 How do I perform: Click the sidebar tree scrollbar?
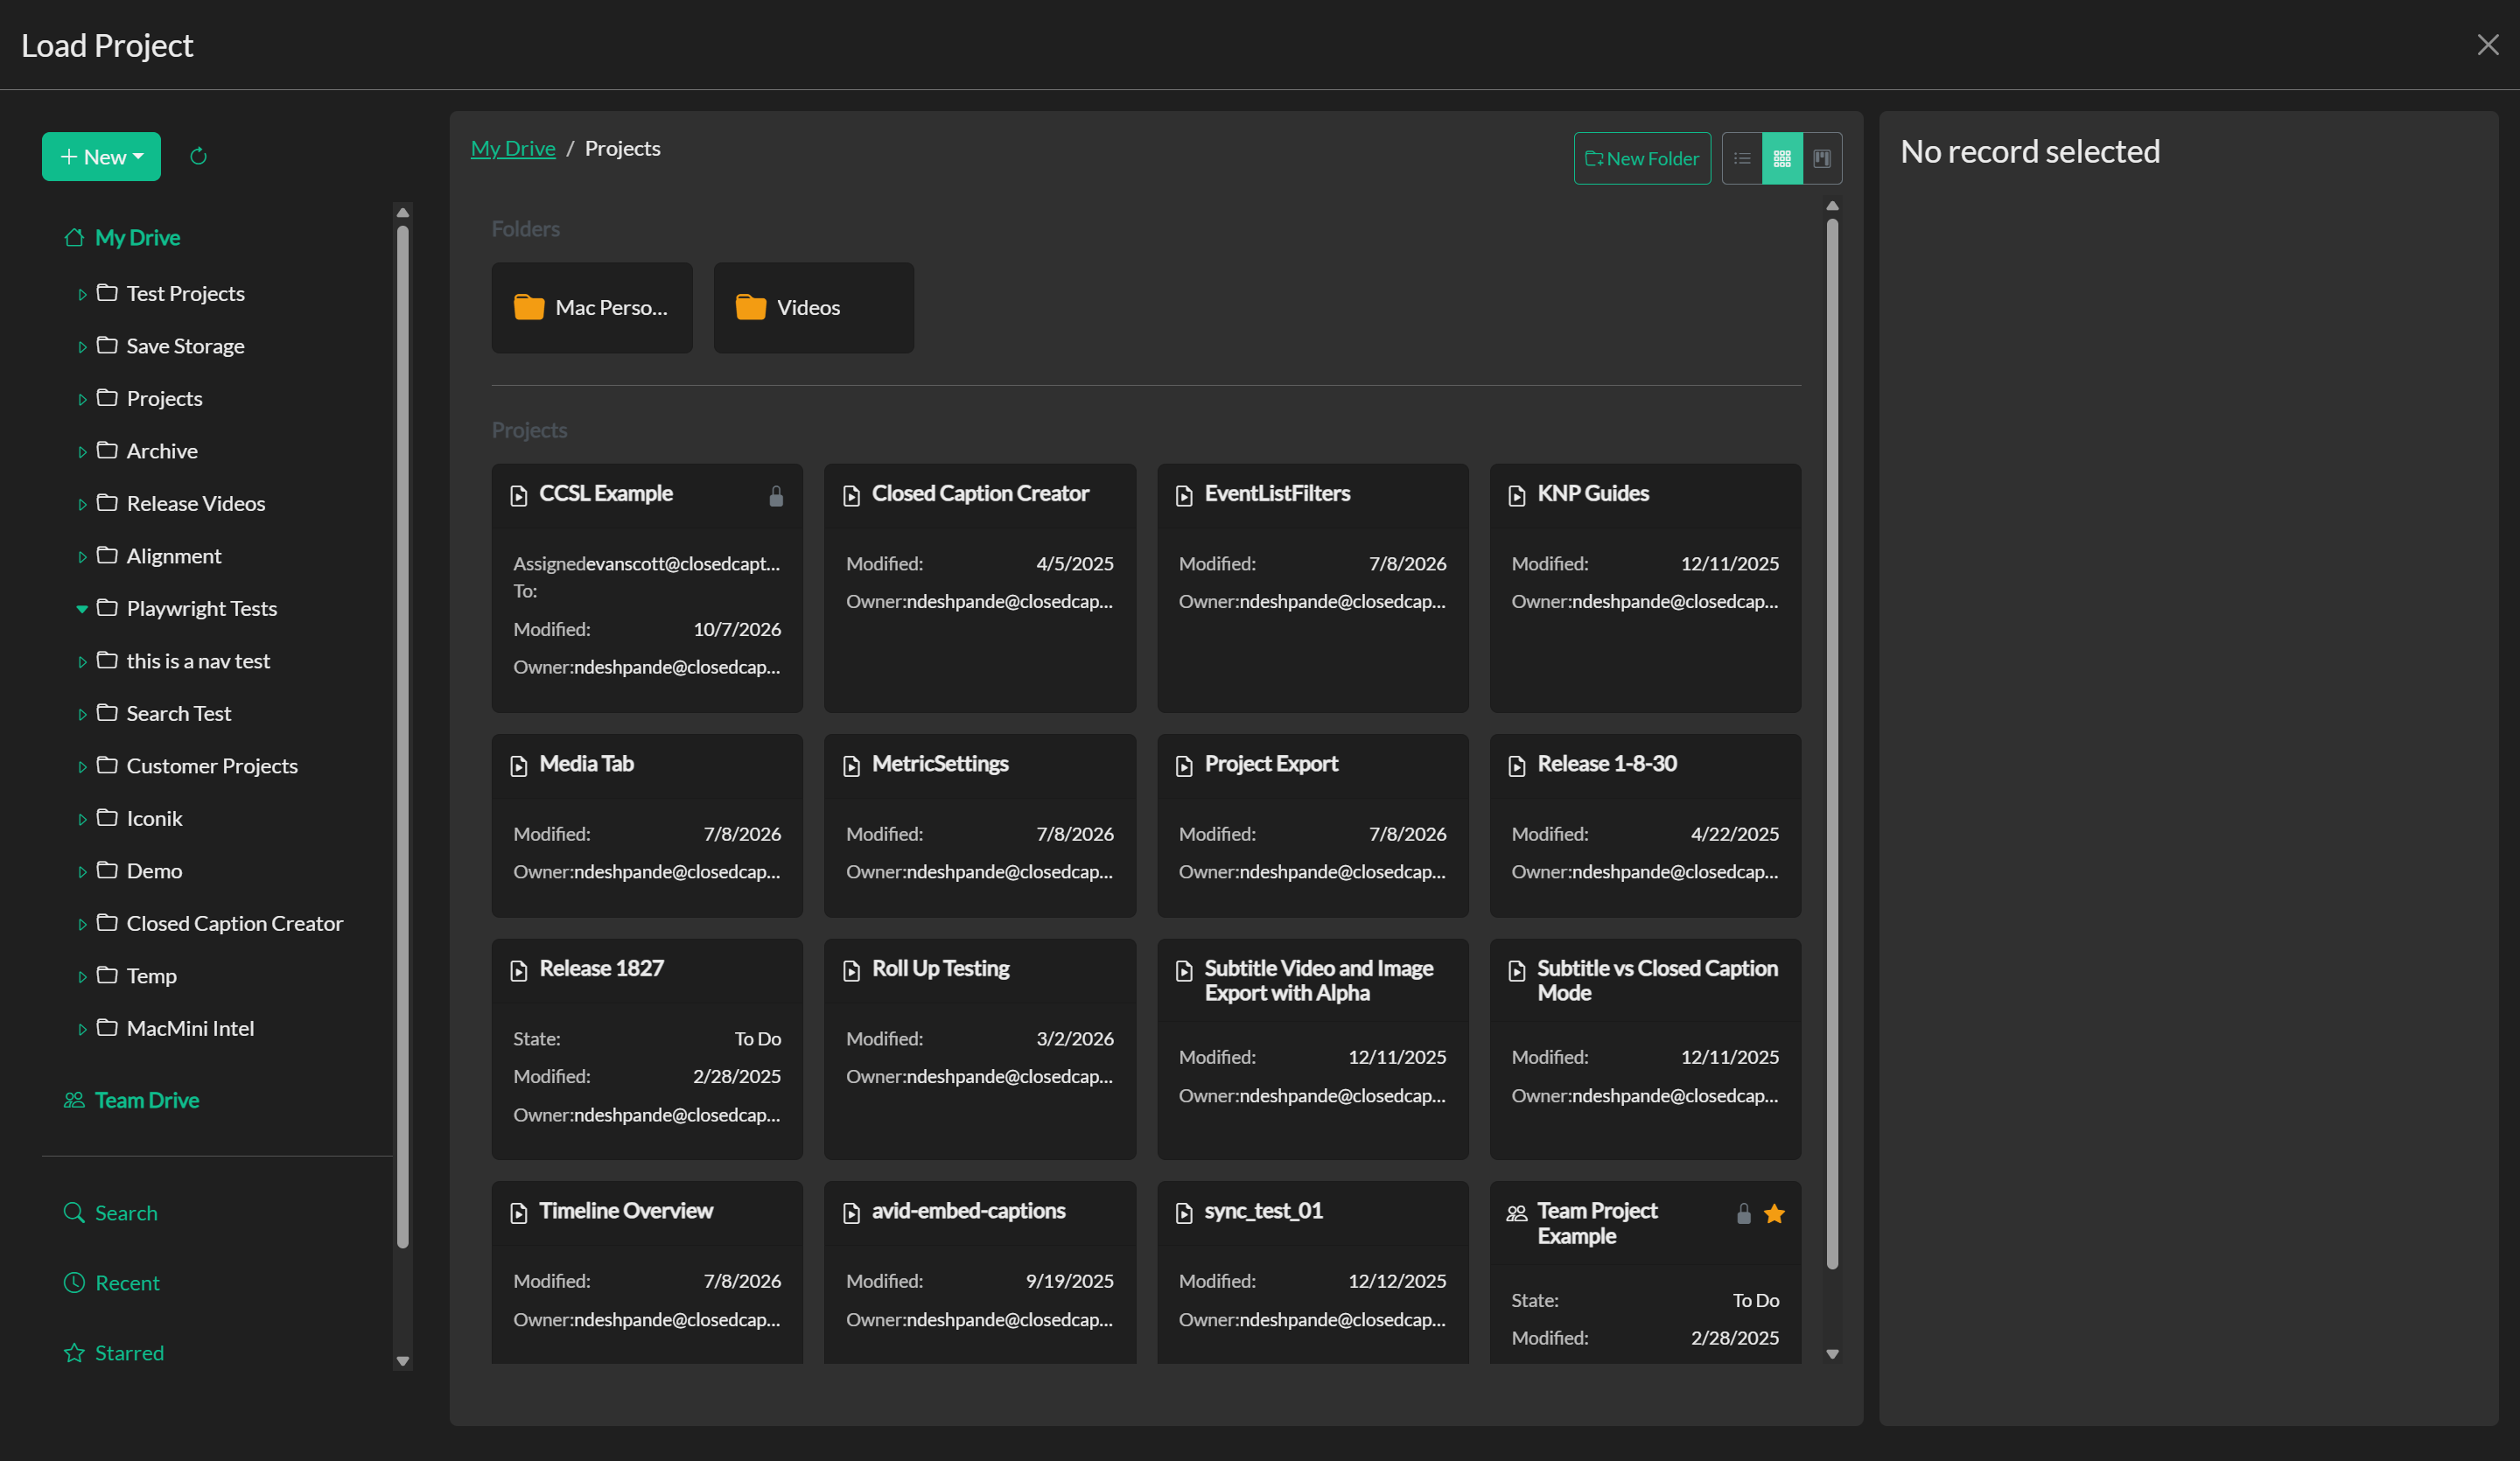403,737
